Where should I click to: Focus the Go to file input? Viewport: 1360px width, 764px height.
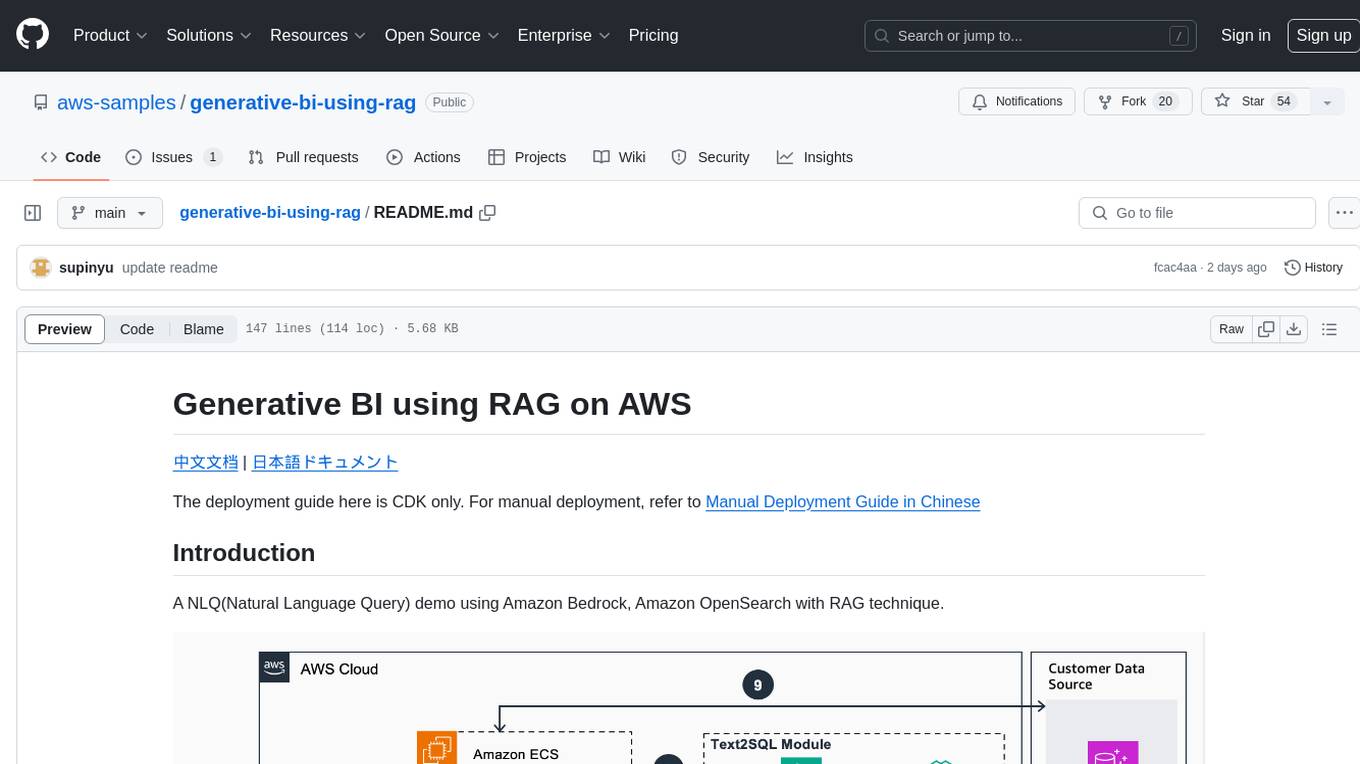[1197, 213]
